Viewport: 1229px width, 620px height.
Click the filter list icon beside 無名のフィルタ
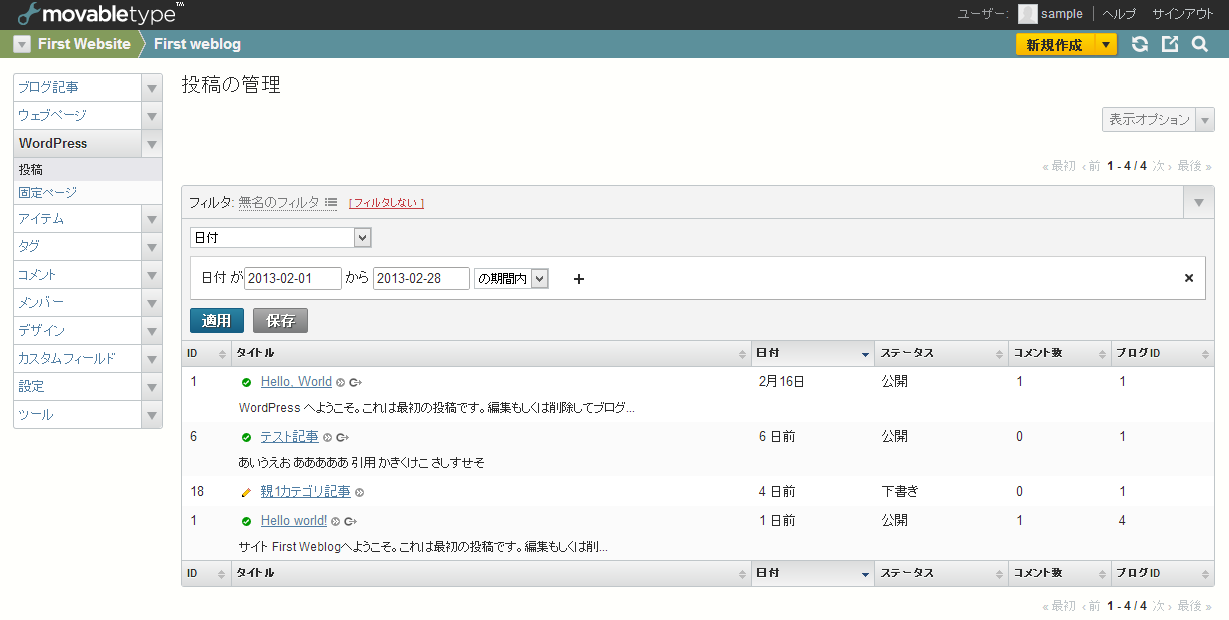pos(331,202)
